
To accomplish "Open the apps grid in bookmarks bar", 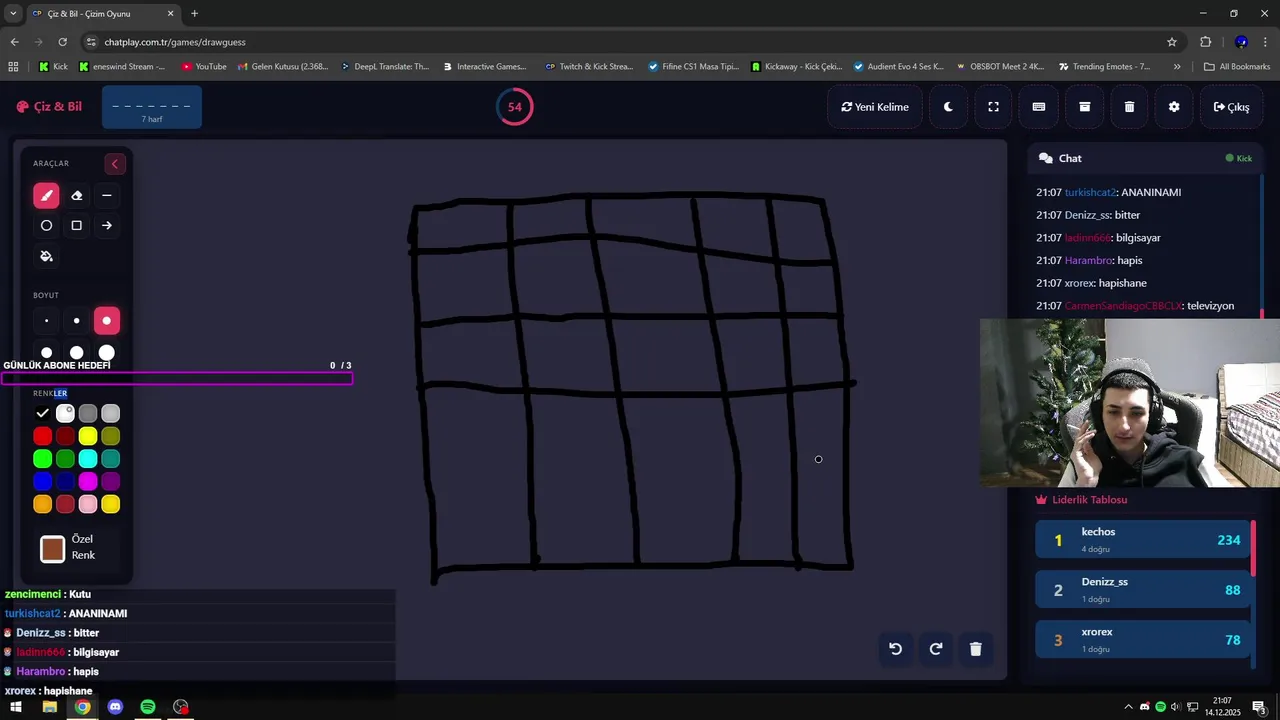I will pos(13,67).
